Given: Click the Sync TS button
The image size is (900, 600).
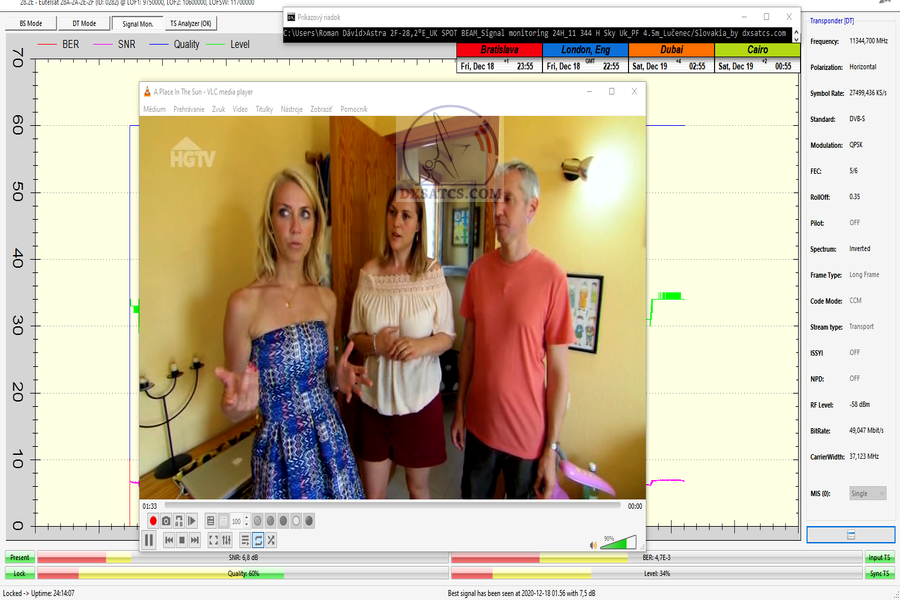Looking at the screenshot, I should click(879, 574).
